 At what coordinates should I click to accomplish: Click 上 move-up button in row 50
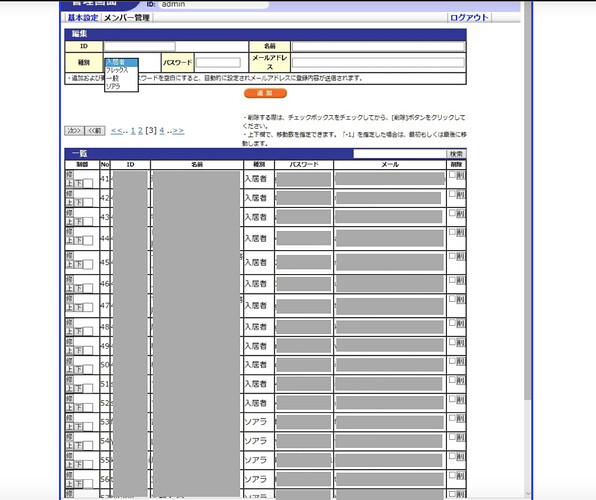tap(70, 369)
